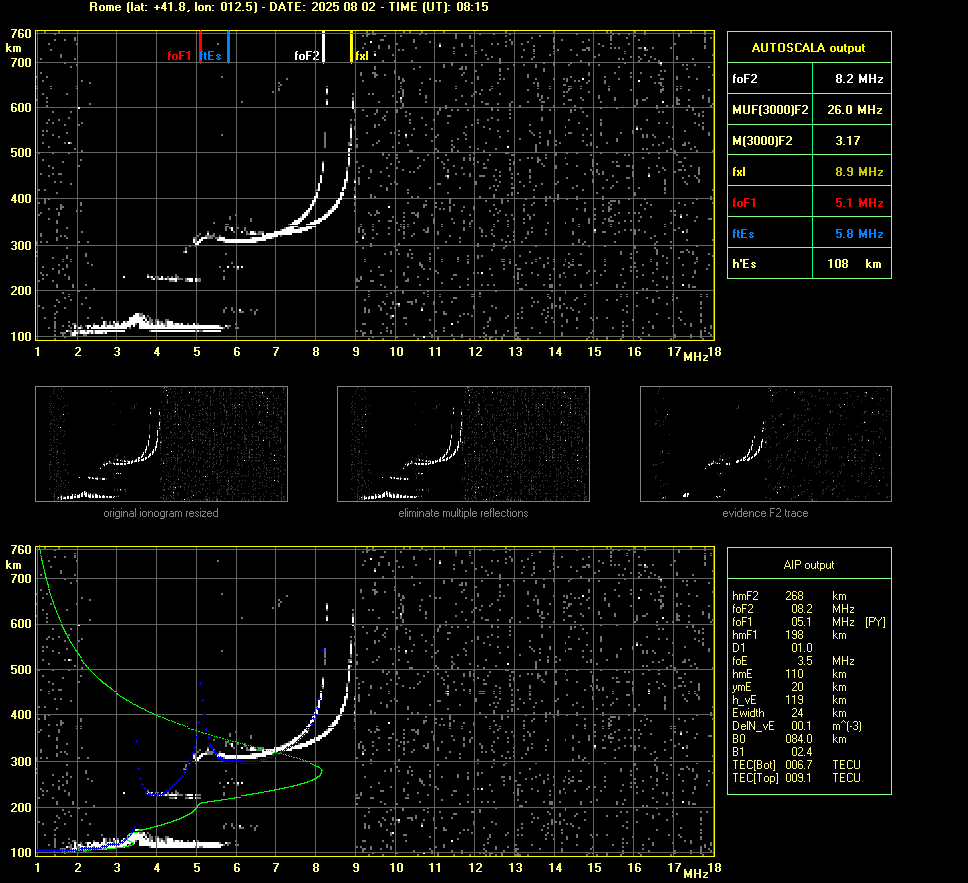Select the TEC[Top] value '009.1'
Image resolution: width=968 pixels, height=883 pixels.
798,777
